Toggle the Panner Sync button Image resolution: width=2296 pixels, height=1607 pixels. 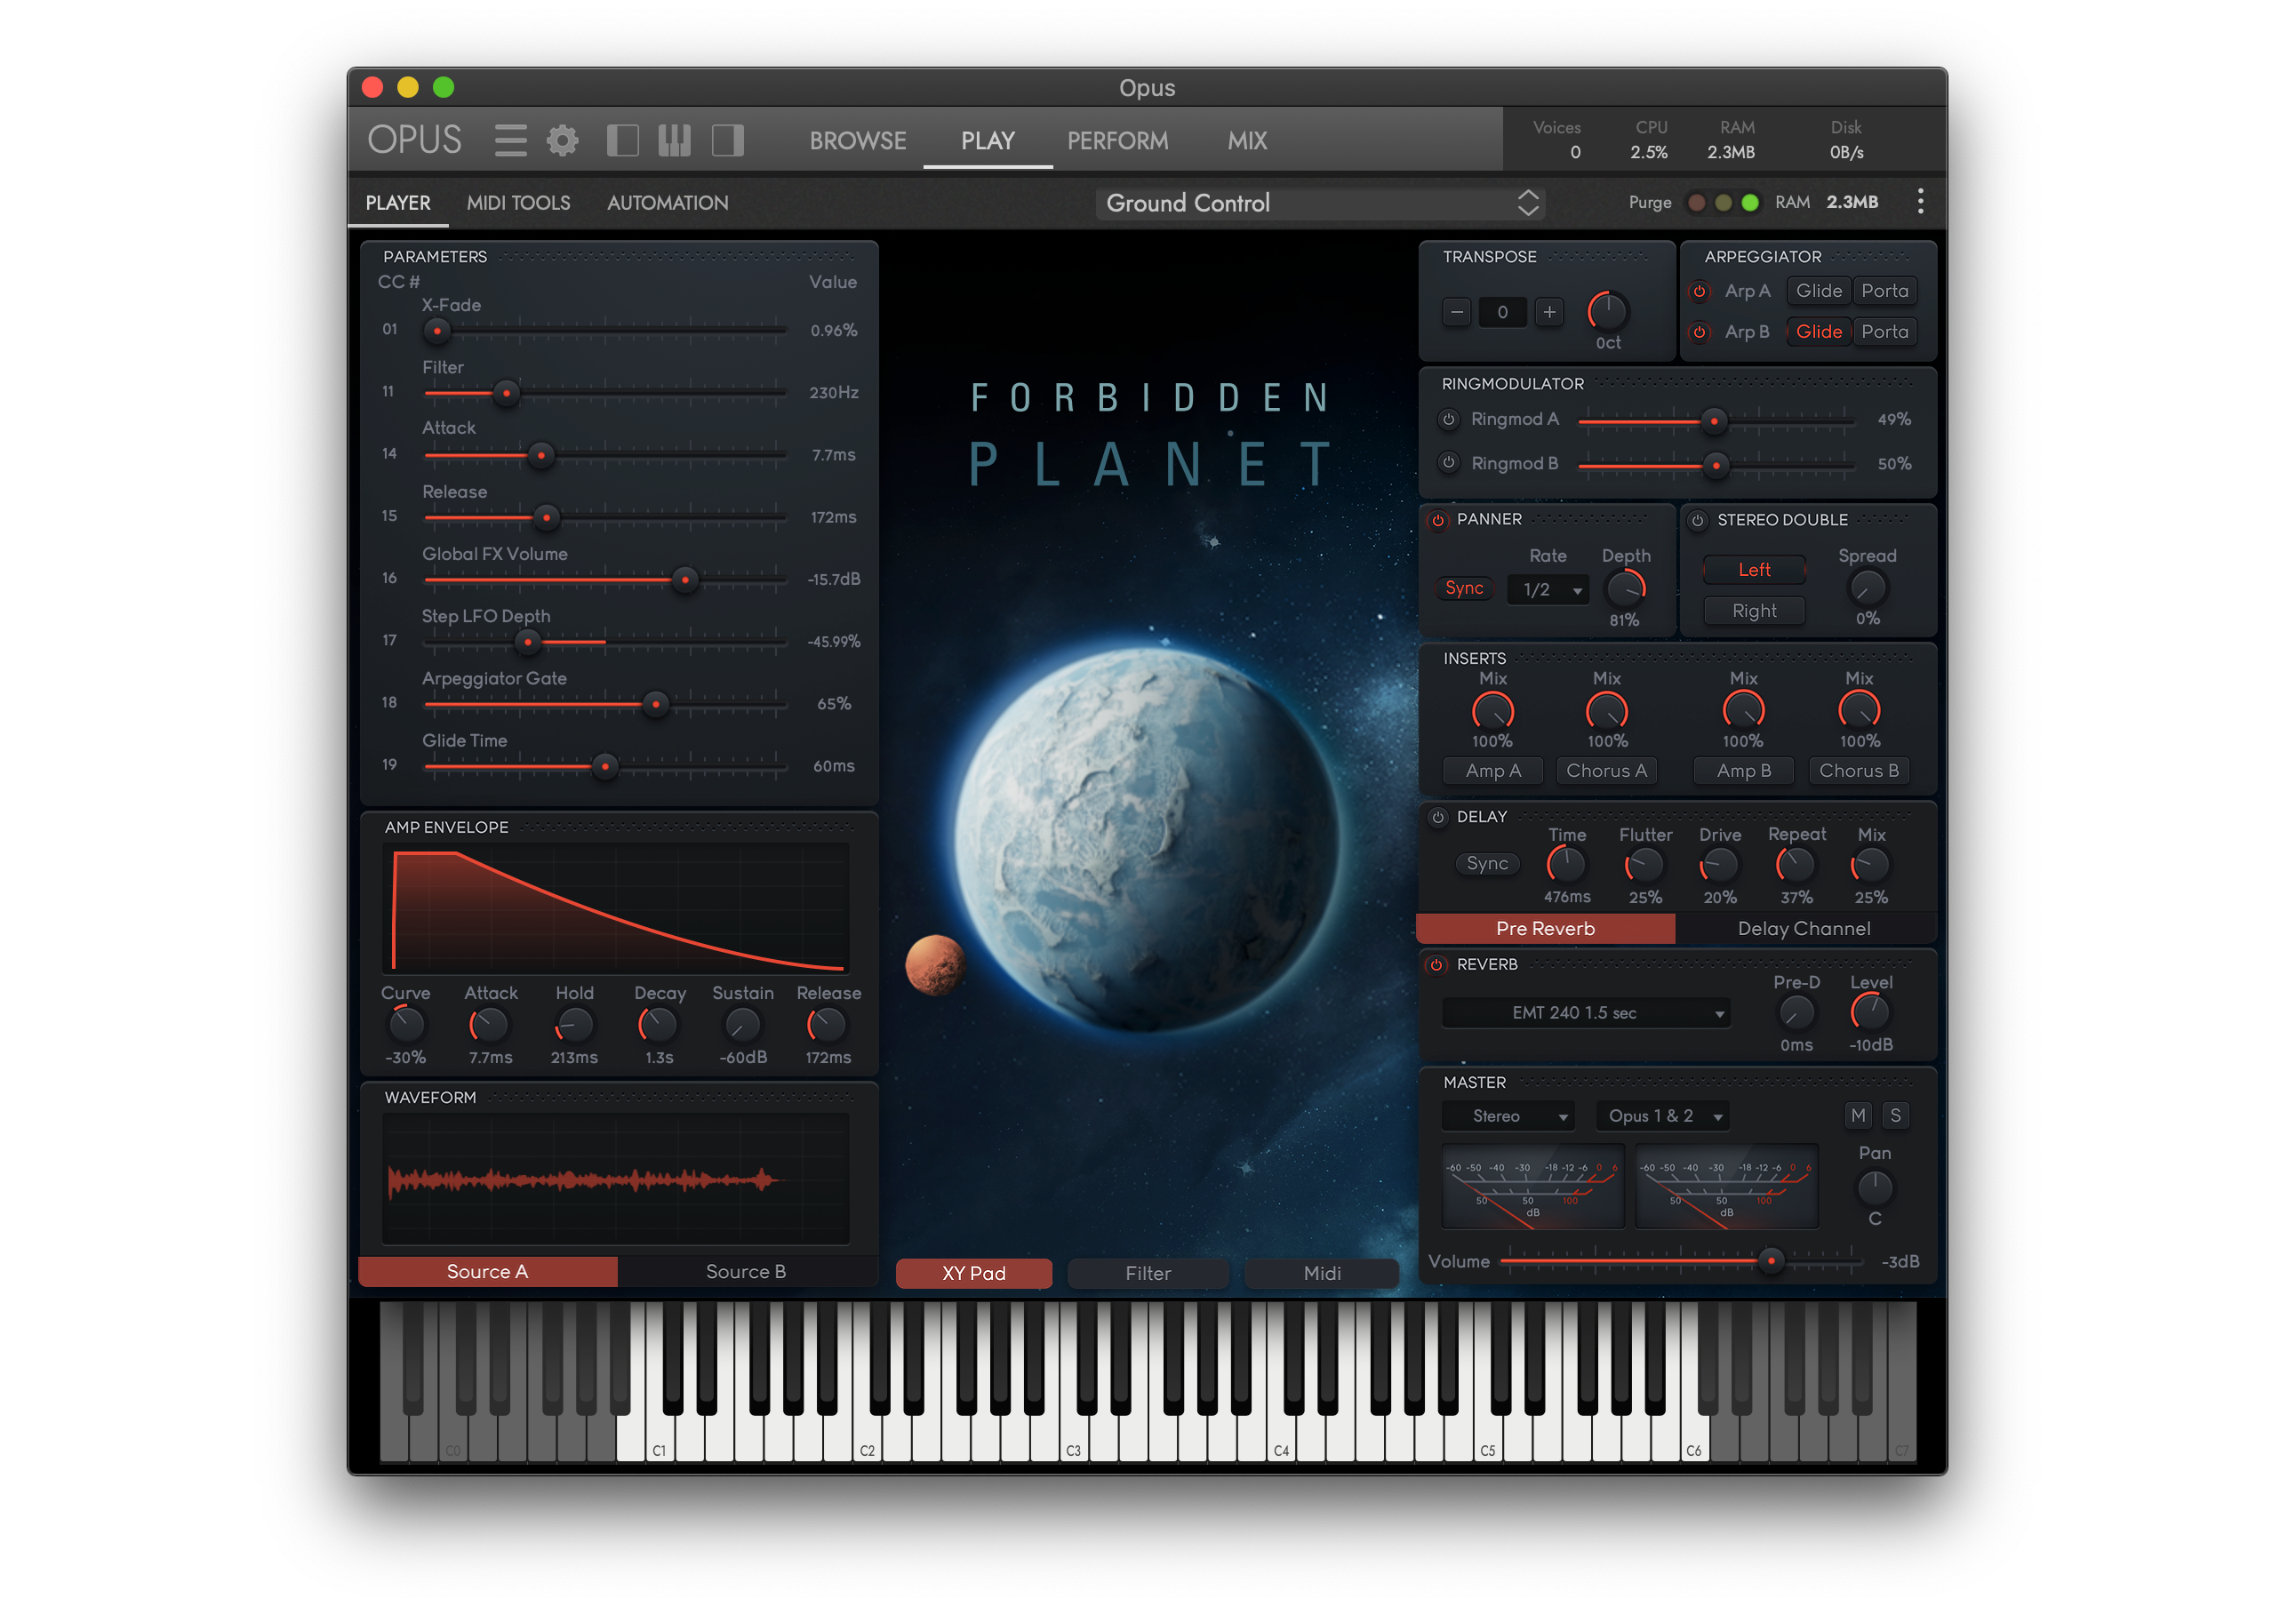[1464, 589]
